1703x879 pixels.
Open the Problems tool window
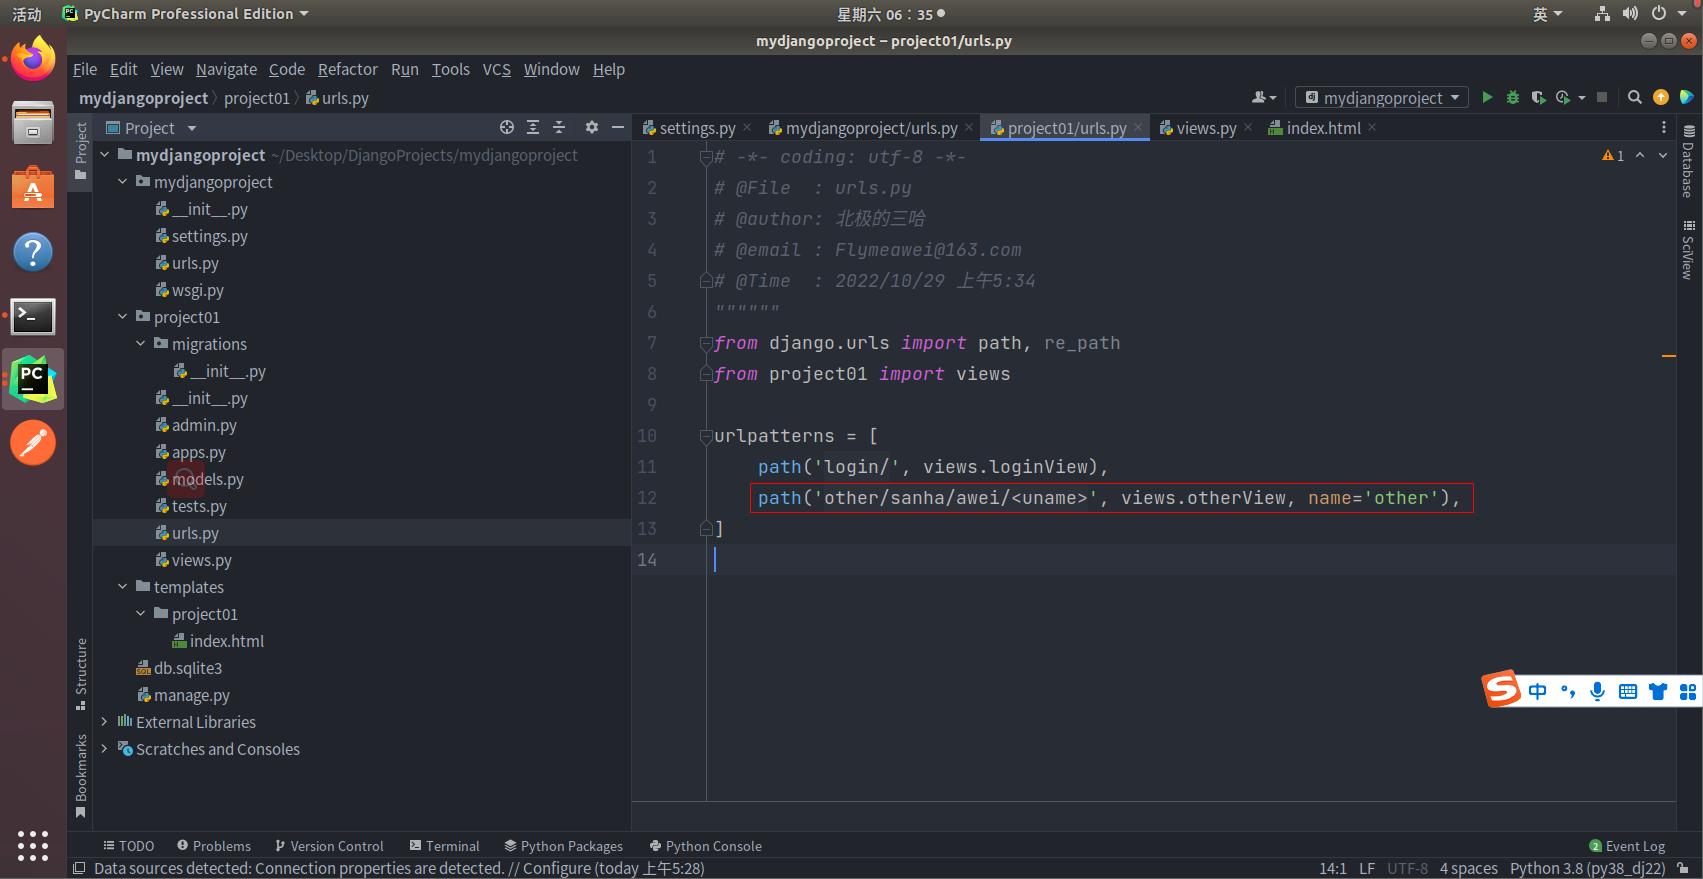[x=214, y=846]
